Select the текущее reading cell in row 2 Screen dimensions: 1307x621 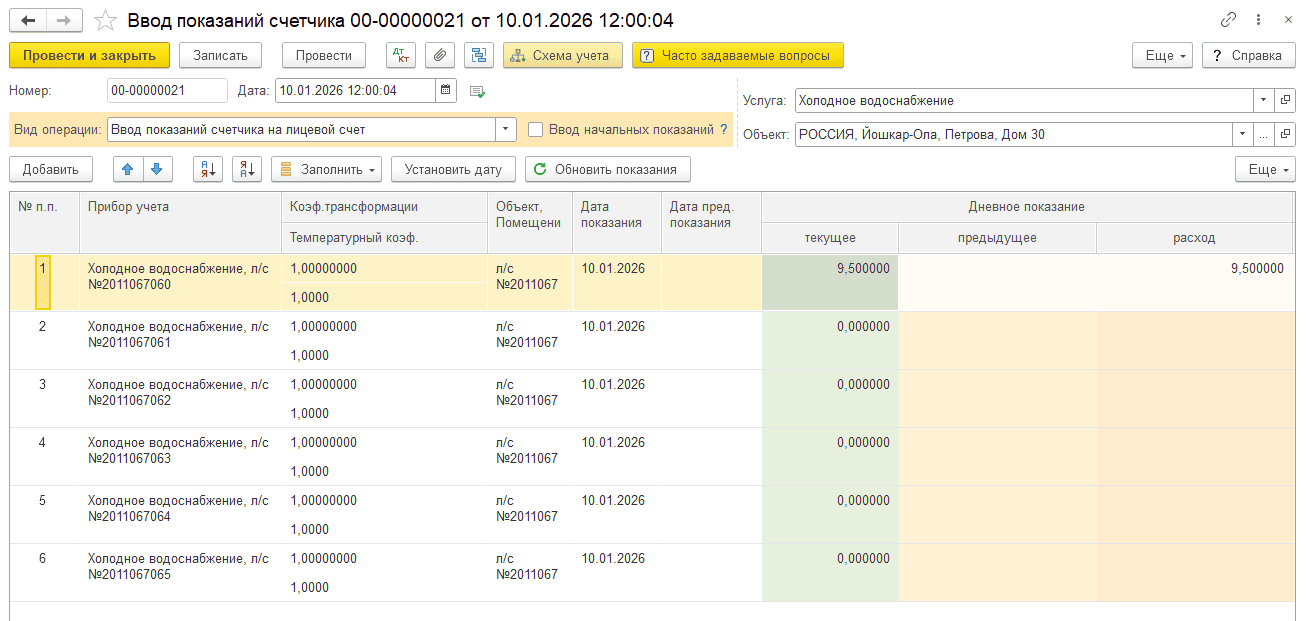click(830, 340)
